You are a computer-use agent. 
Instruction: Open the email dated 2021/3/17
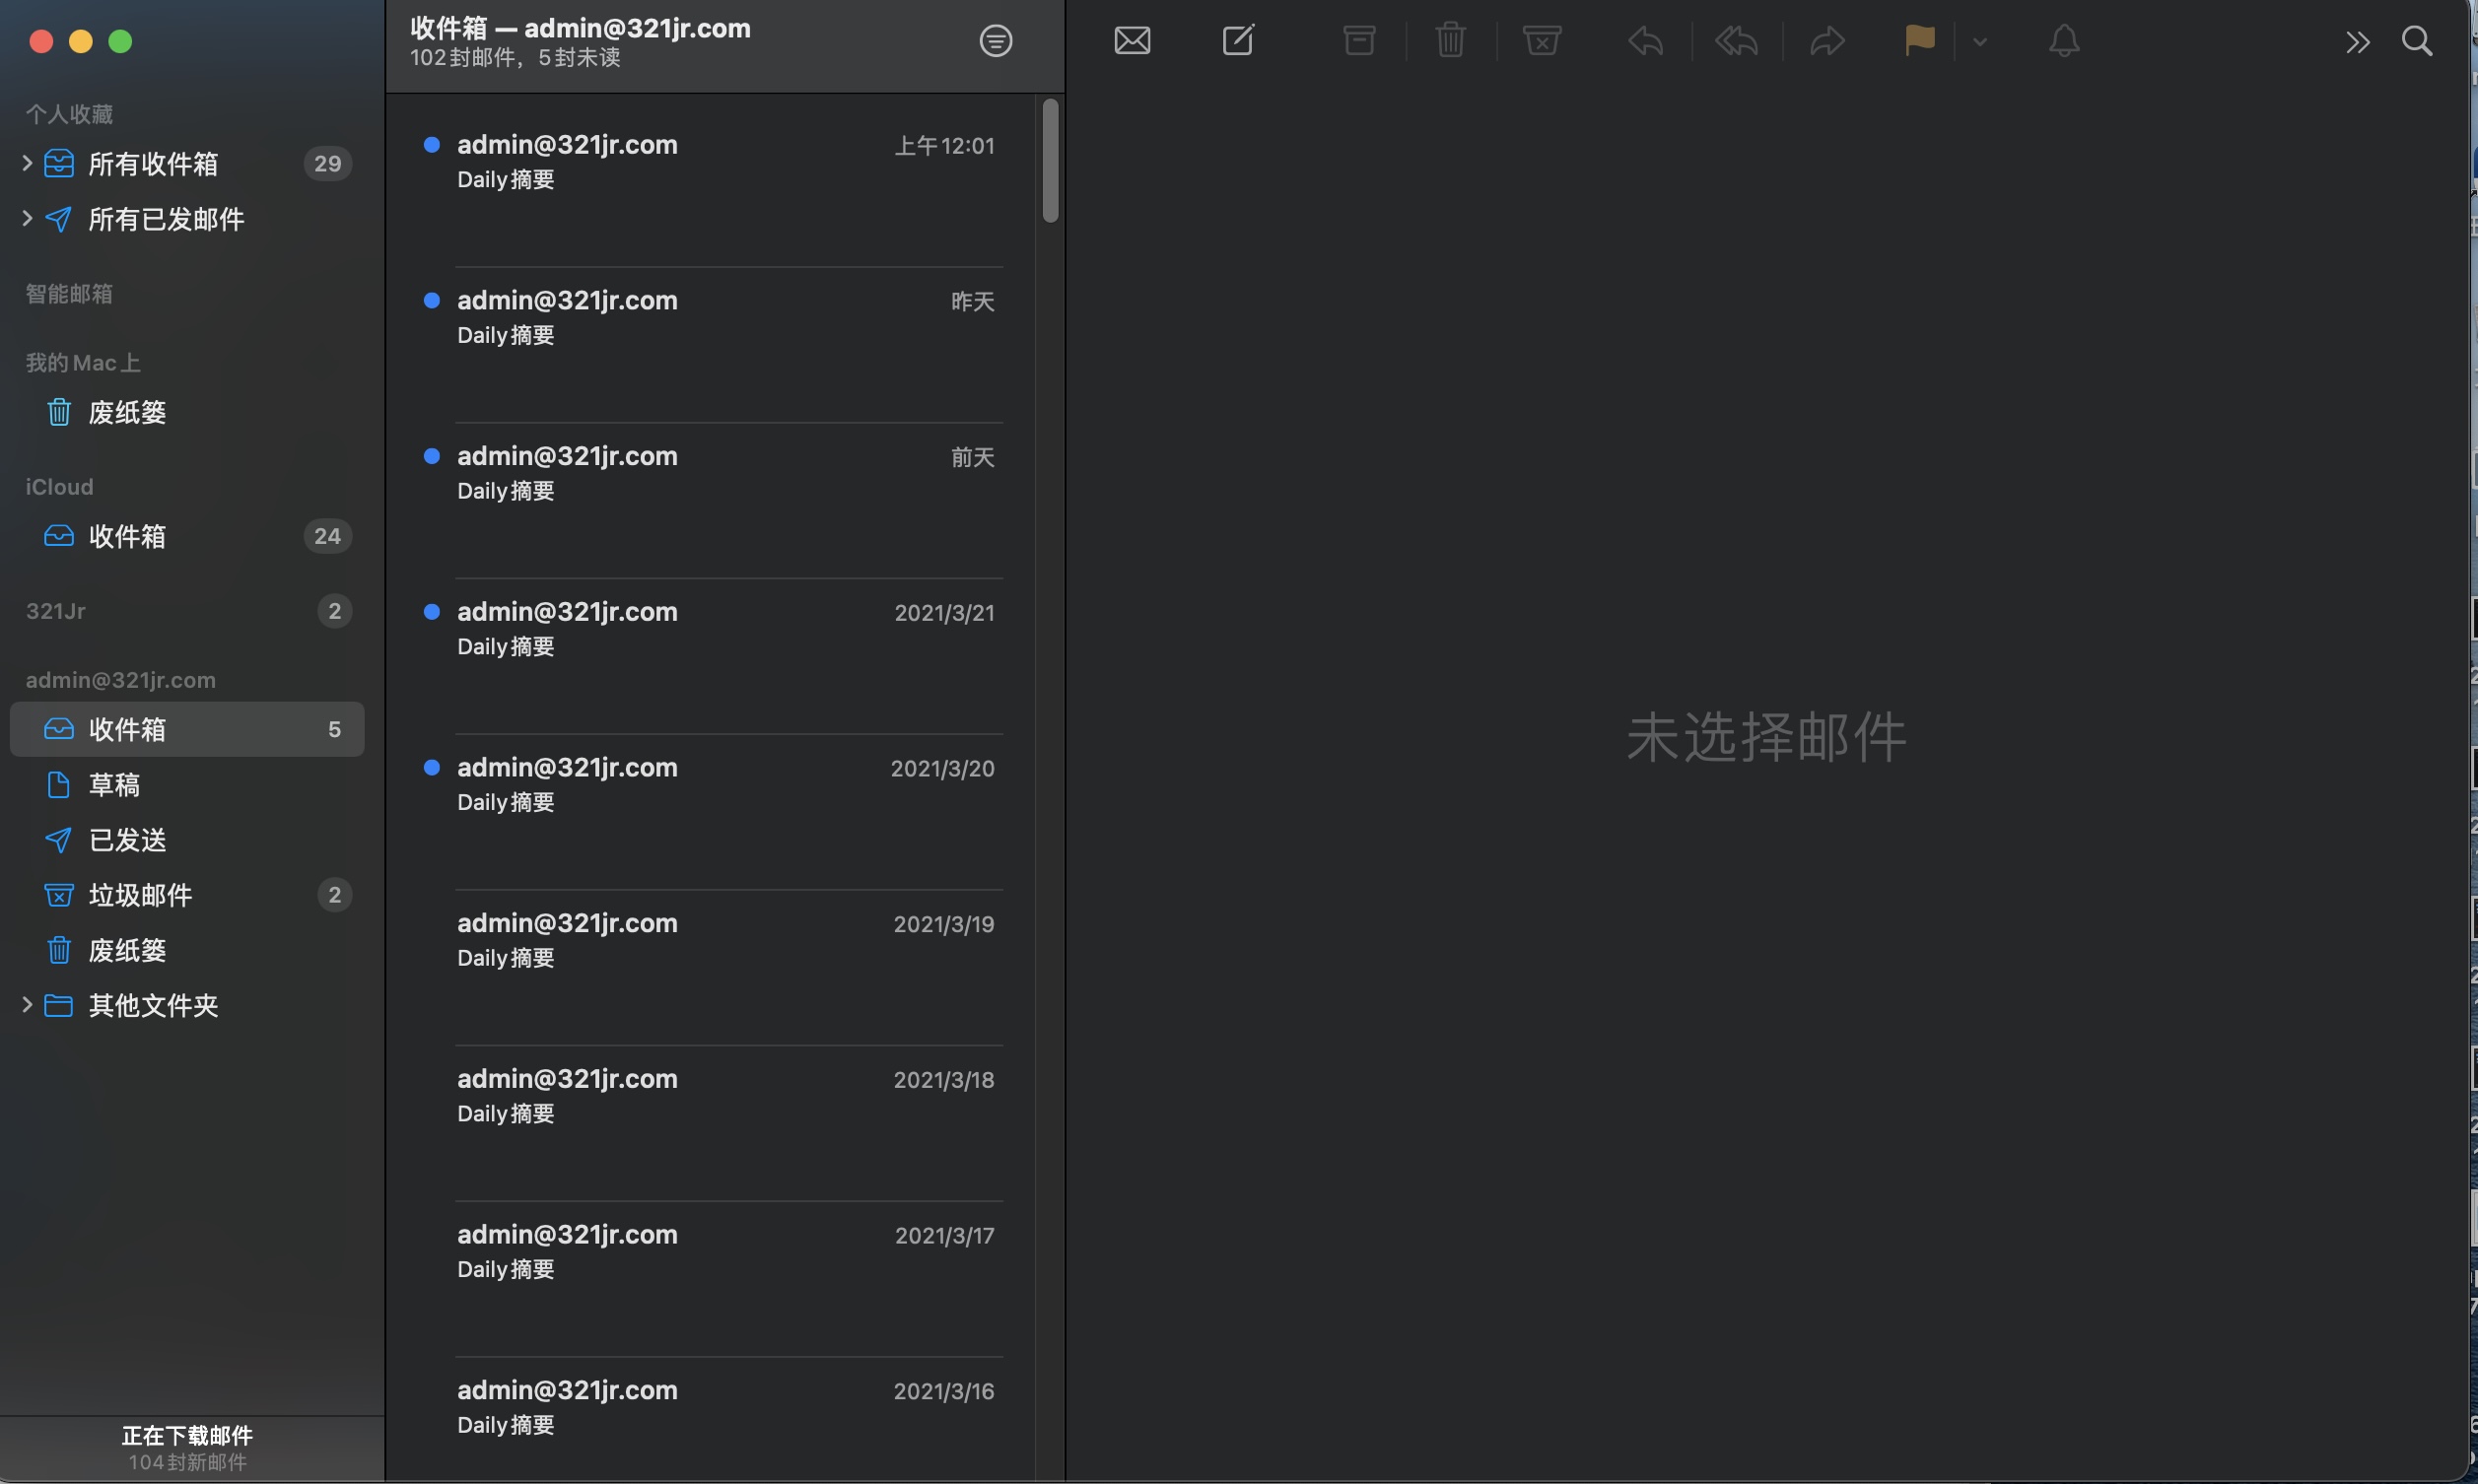tap(712, 1280)
